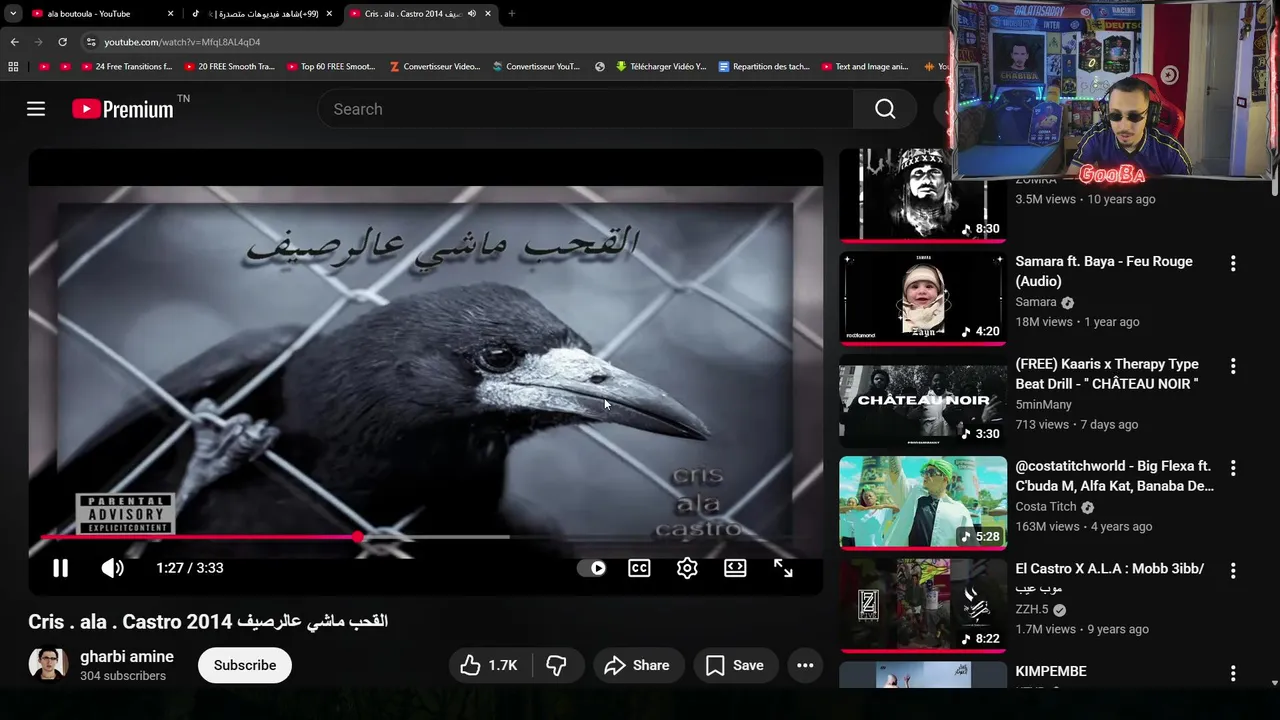Enter full screen mode

pyautogui.click(x=783, y=568)
